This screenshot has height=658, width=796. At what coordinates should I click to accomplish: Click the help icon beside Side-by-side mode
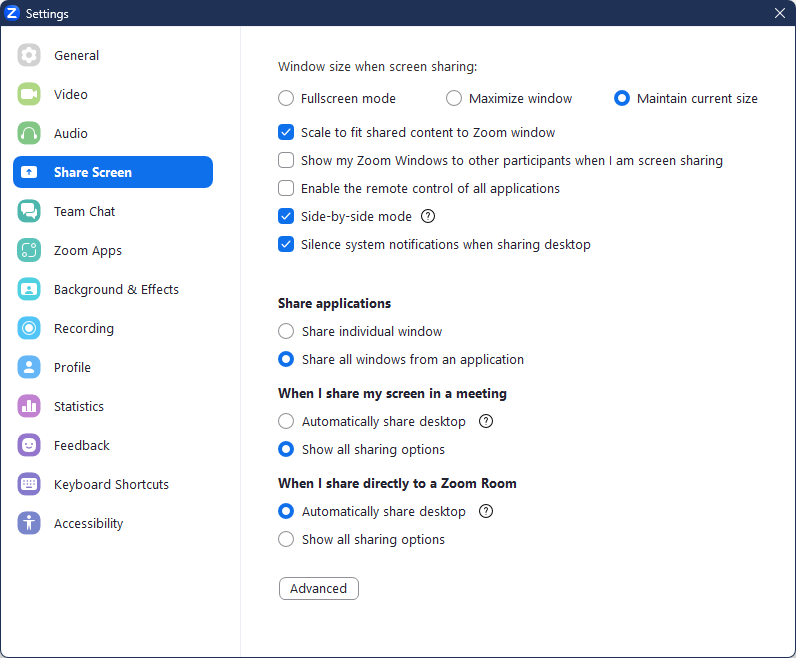point(428,216)
